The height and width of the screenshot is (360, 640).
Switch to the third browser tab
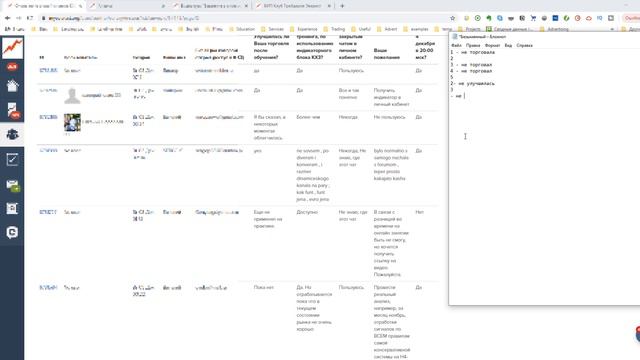pyautogui.click(x=210, y=6)
